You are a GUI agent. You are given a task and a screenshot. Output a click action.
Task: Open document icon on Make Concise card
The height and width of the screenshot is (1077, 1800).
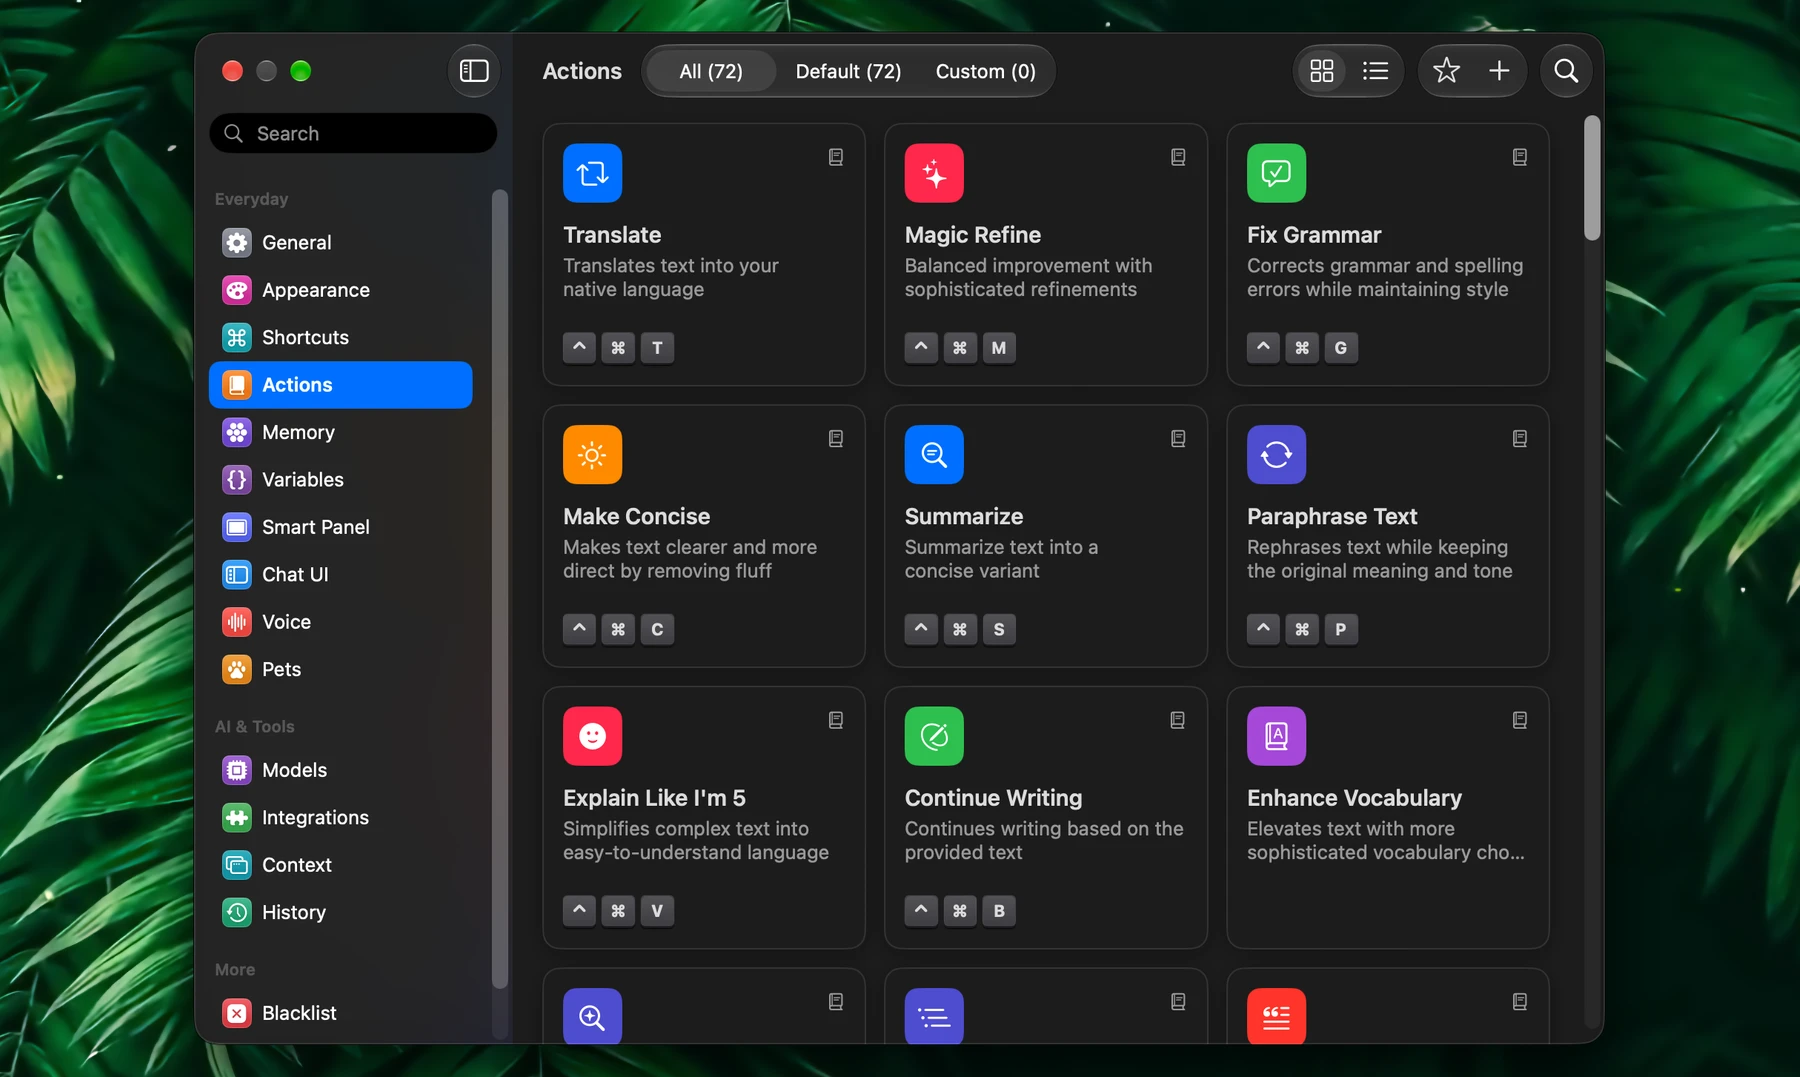tap(836, 439)
